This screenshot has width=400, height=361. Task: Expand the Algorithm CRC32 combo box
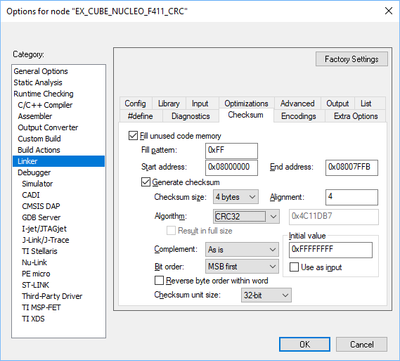245,216
